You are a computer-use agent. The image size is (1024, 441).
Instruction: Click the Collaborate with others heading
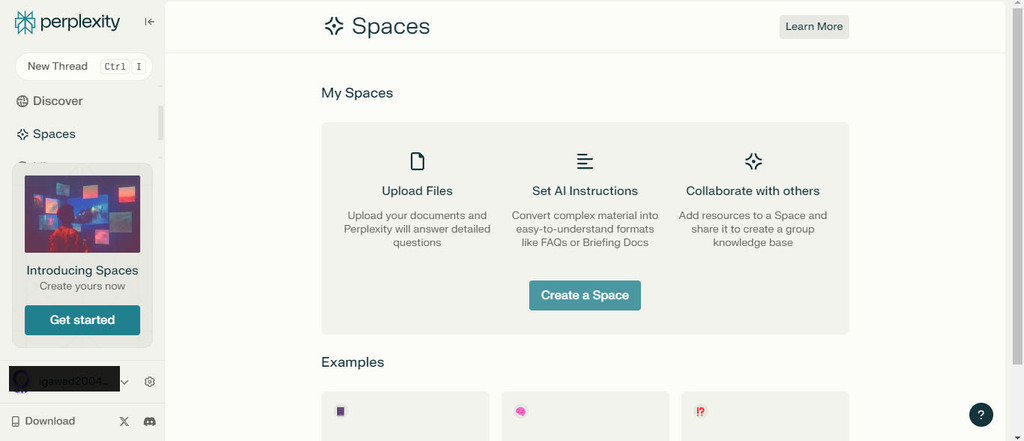coord(752,191)
